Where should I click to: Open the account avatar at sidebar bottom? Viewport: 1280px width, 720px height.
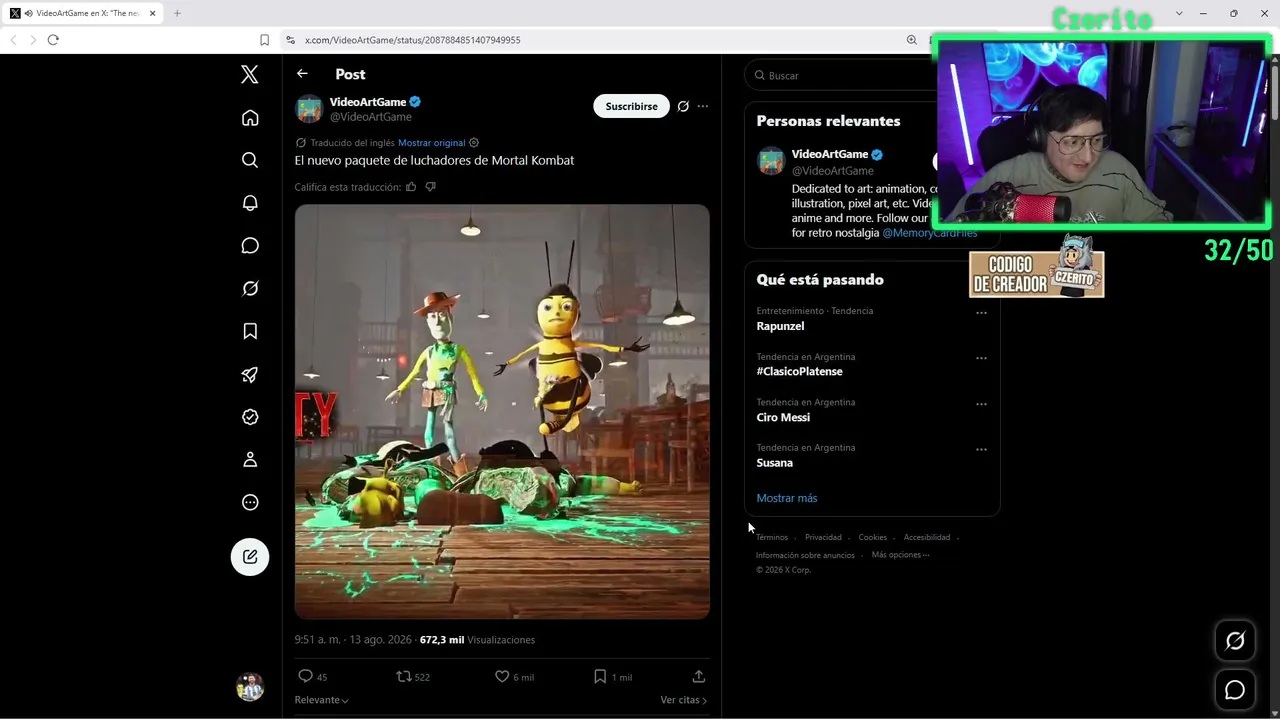point(250,687)
